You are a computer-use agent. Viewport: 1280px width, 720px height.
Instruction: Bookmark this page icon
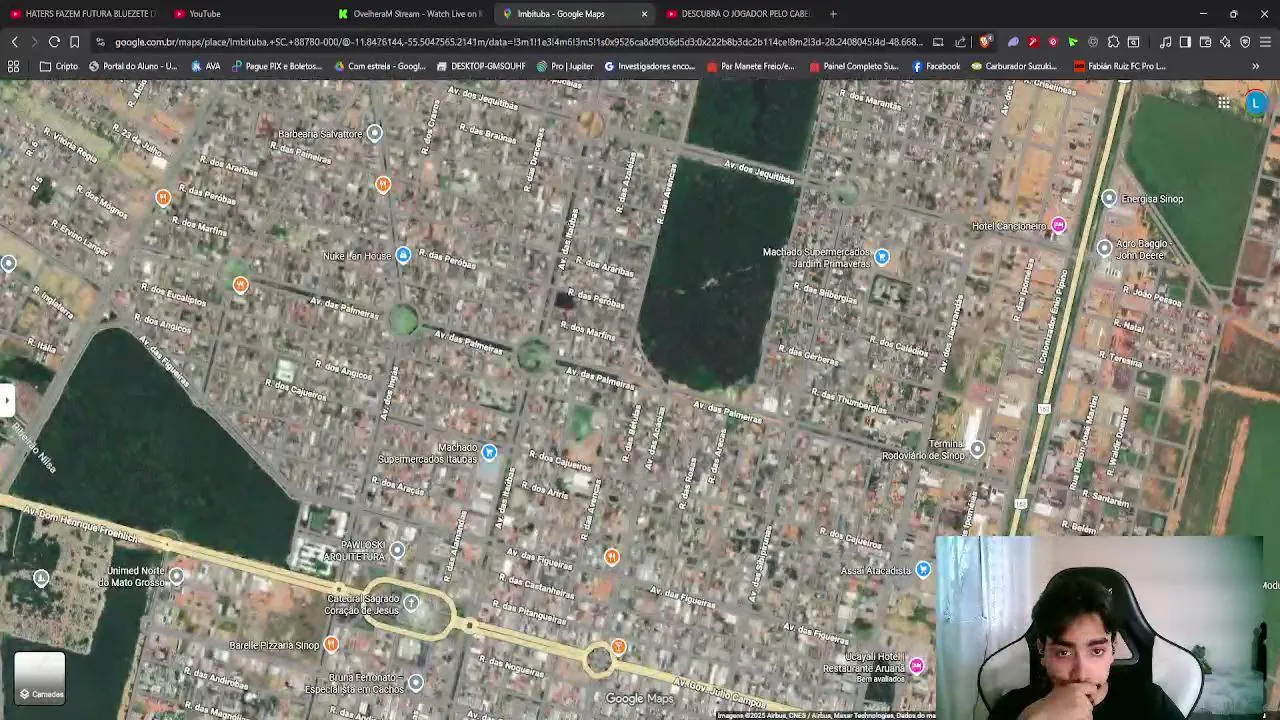pos(74,42)
